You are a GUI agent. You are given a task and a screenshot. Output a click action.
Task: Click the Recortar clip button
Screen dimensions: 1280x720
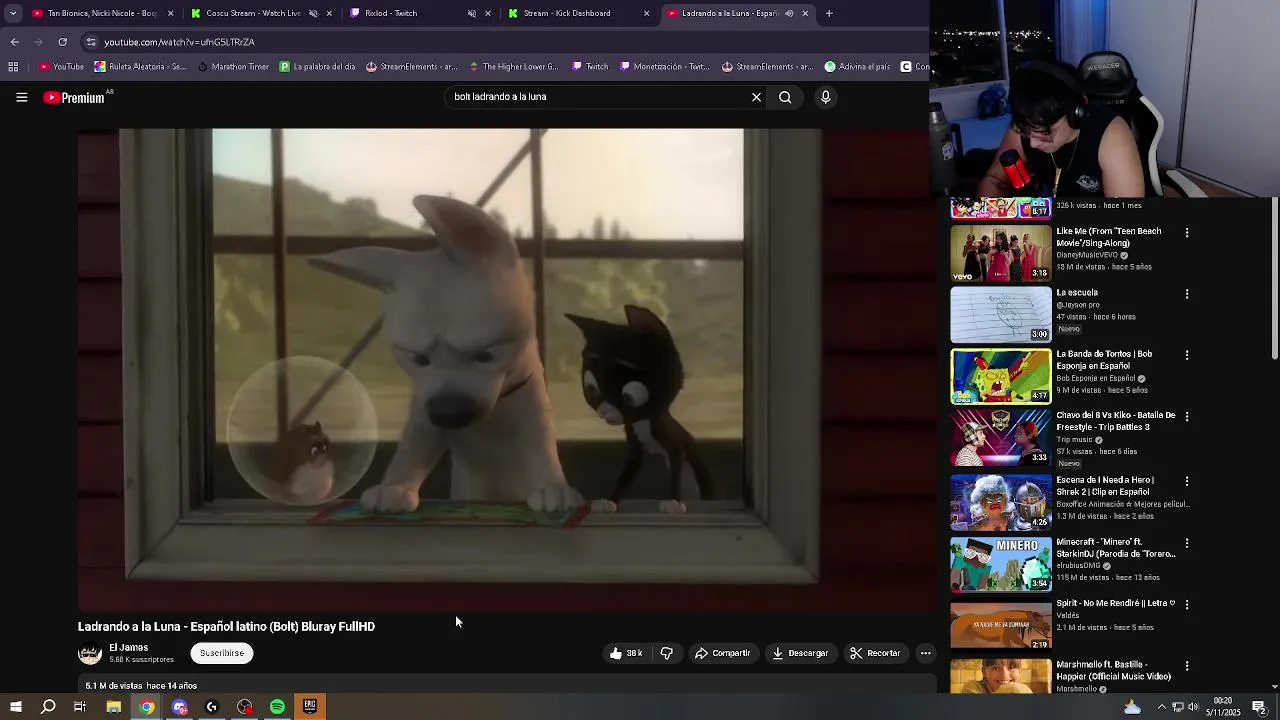coord(875,653)
